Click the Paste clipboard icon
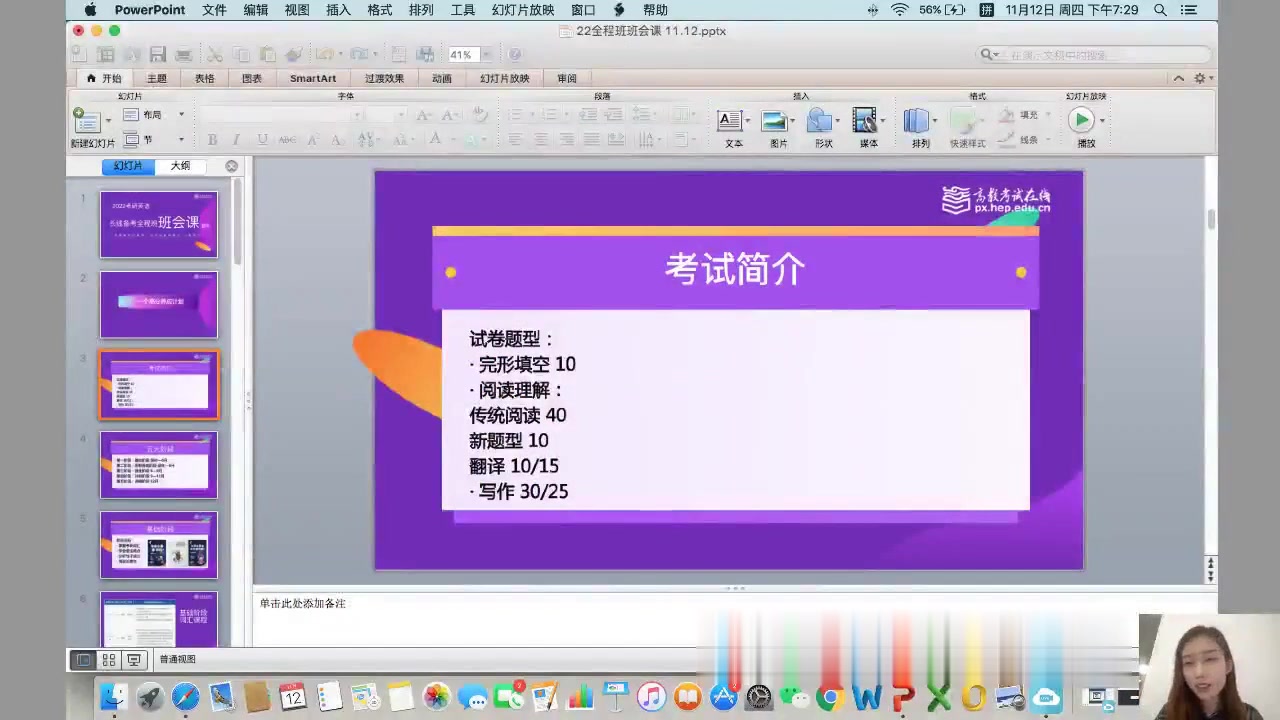The width and height of the screenshot is (1280, 720). coord(267,54)
